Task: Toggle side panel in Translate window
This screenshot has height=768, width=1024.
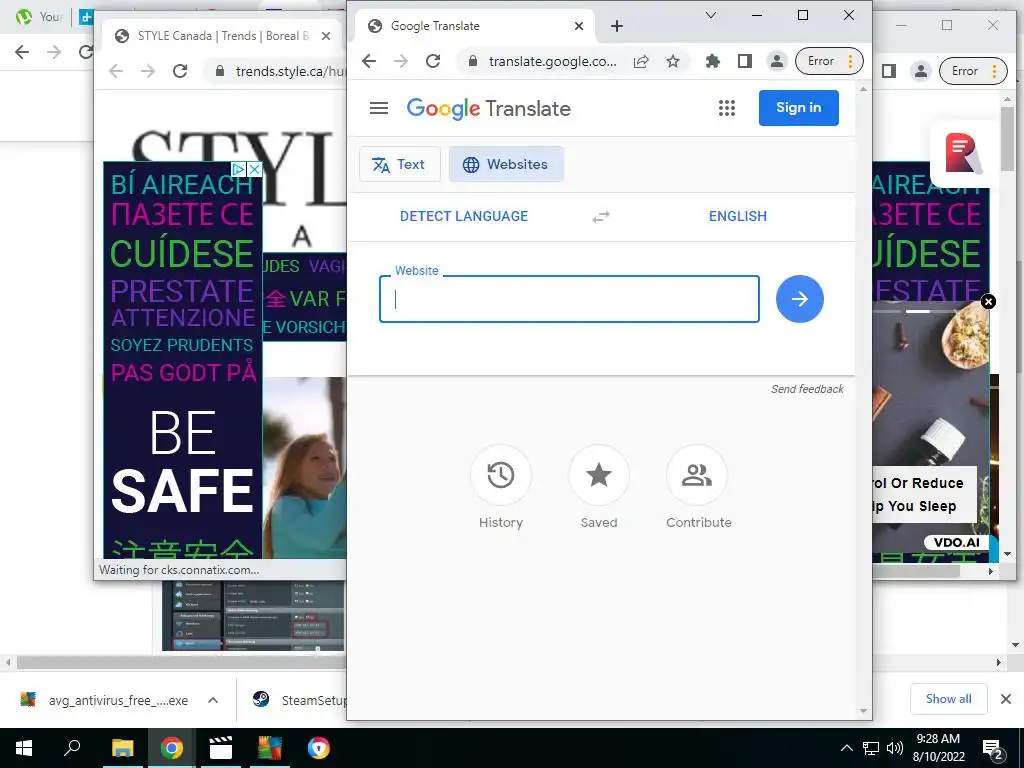Action: coord(744,61)
